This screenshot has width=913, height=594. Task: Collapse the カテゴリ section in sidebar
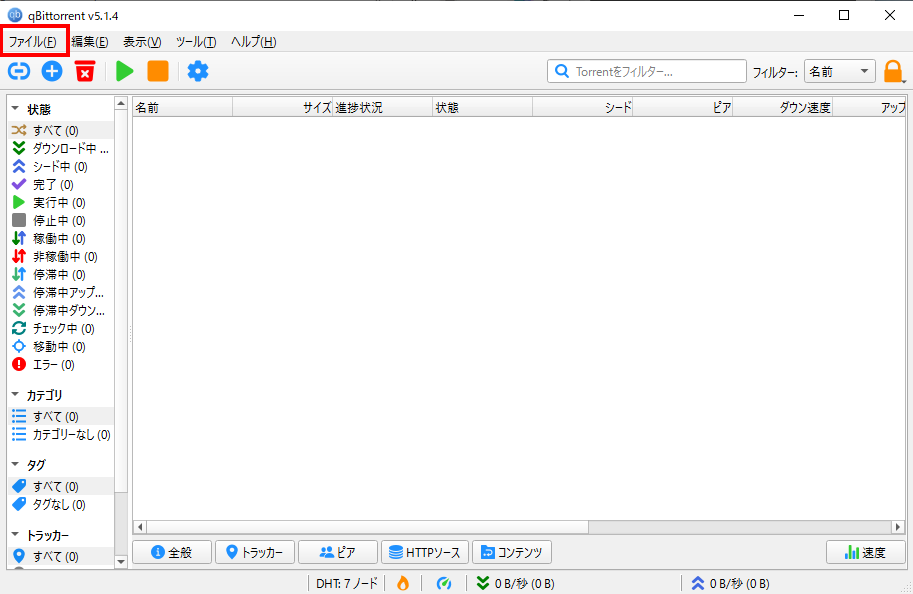(16, 395)
